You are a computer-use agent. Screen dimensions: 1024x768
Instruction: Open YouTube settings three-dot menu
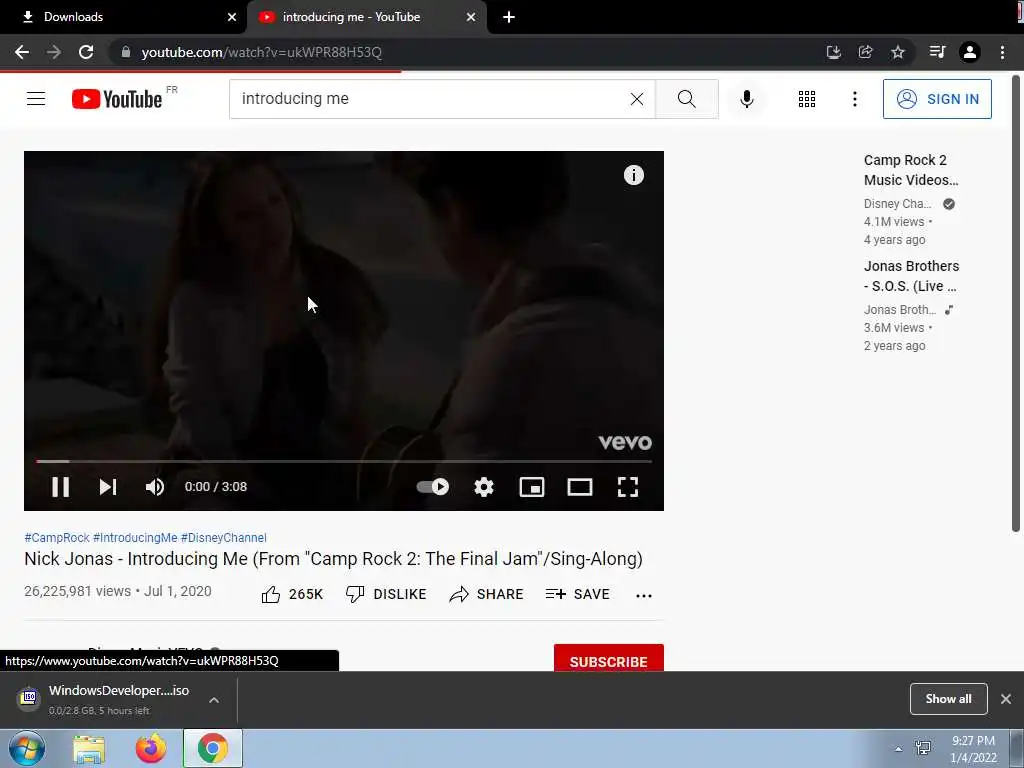855,99
